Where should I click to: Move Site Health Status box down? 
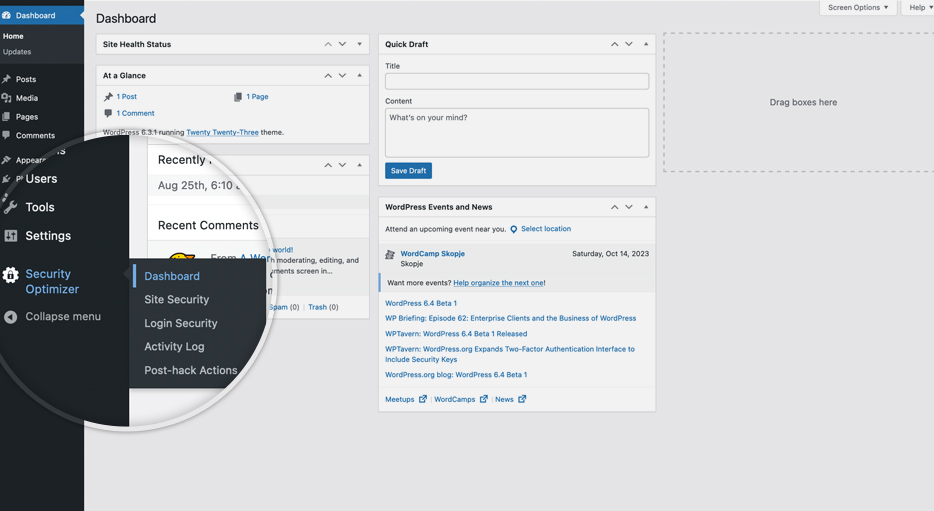click(x=343, y=44)
